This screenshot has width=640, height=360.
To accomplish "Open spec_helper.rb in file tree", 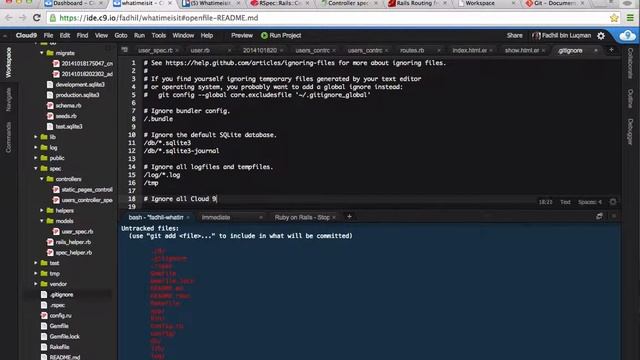I will click(73, 253).
